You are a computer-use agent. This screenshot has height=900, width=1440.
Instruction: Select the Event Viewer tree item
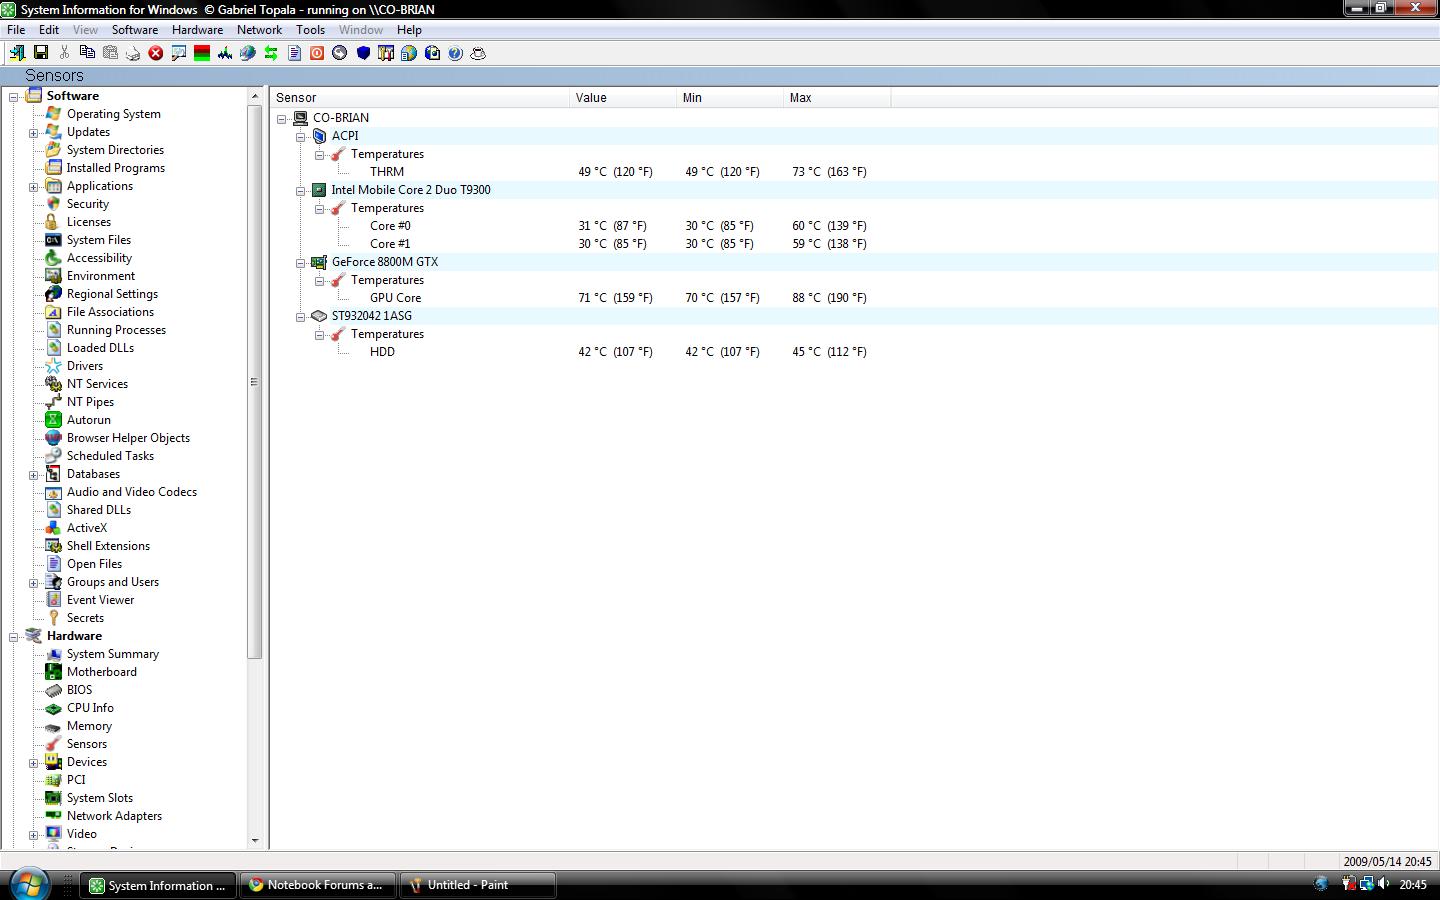click(100, 600)
